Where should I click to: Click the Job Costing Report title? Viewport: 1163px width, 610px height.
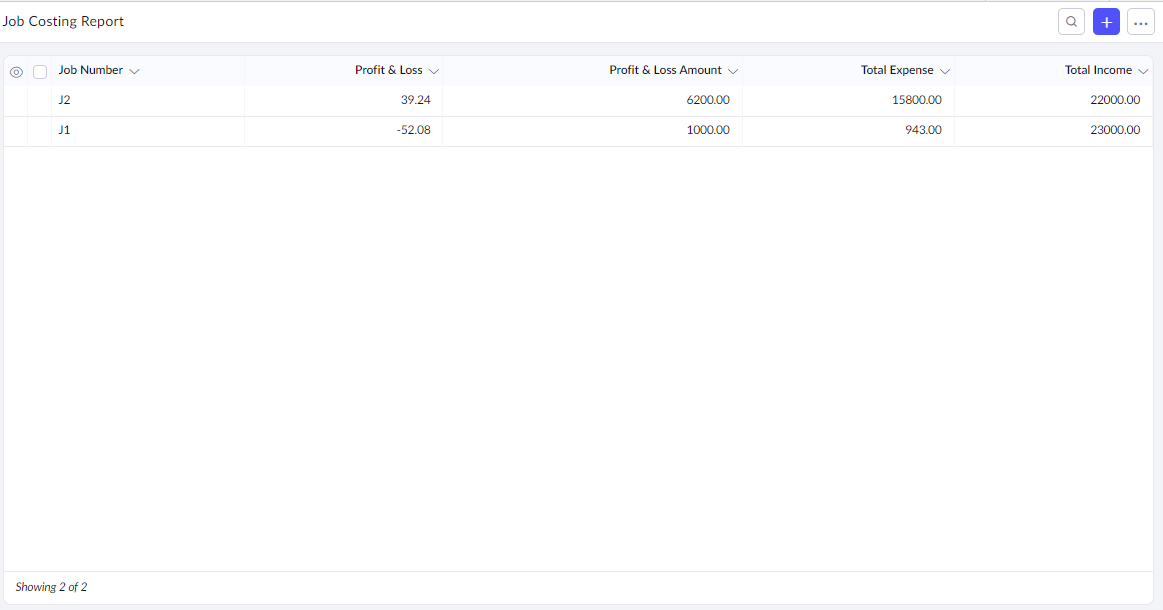63,21
